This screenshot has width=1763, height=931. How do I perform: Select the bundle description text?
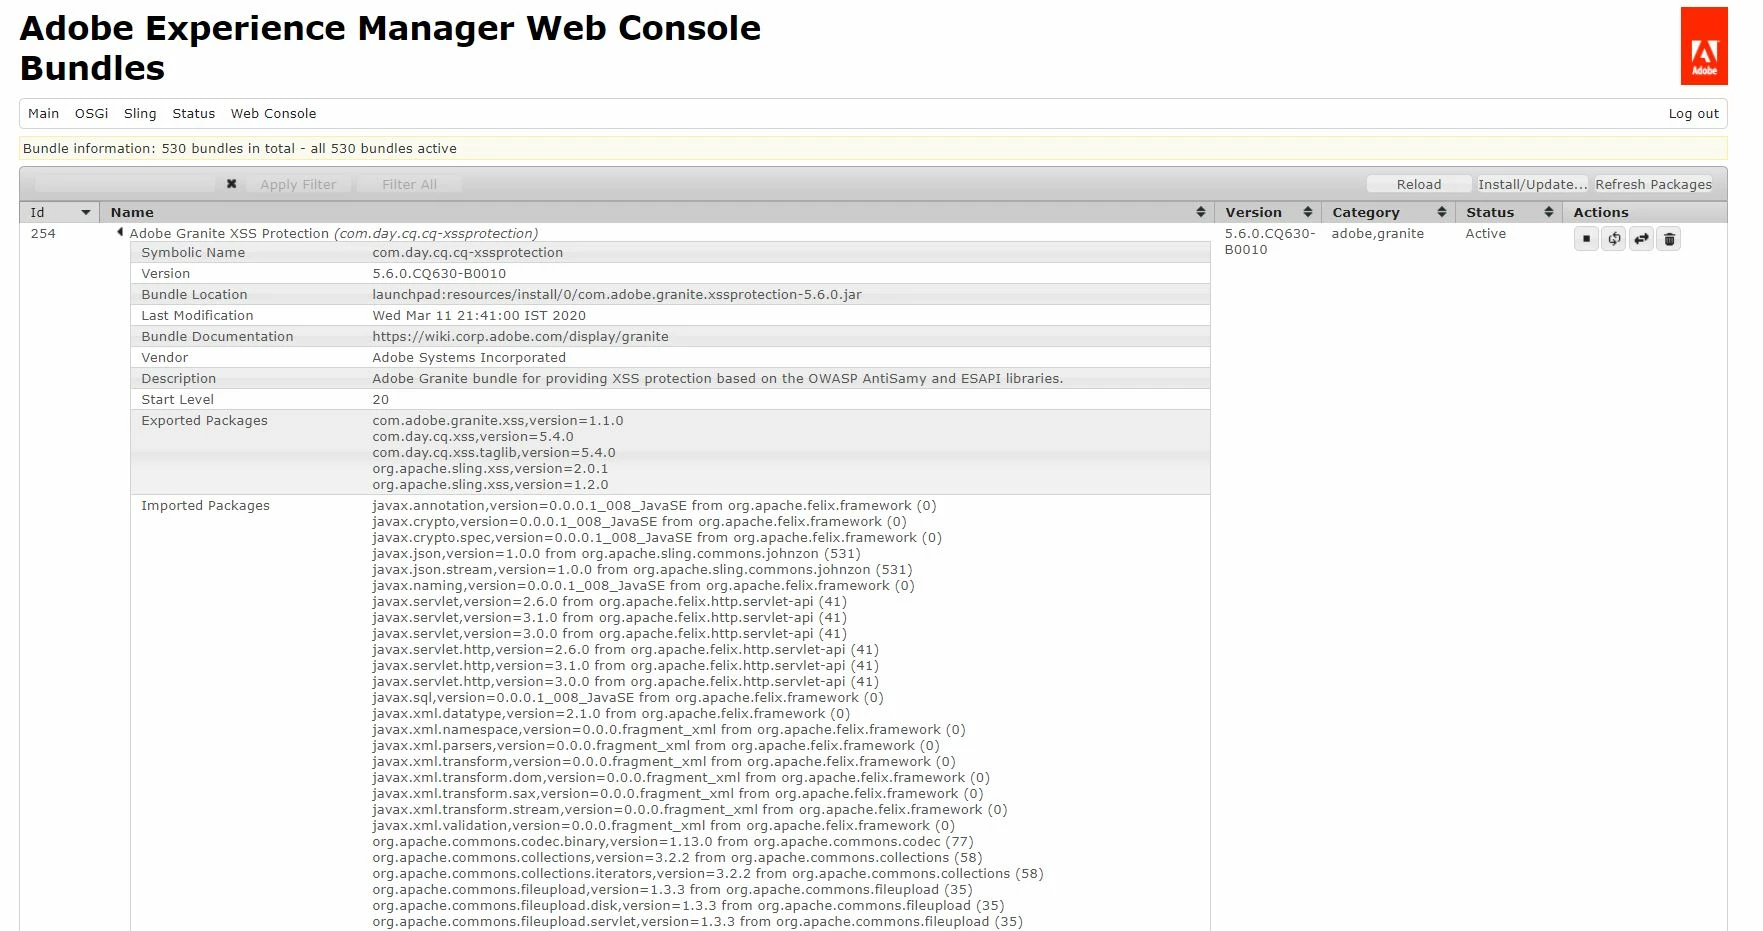pos(717,379)
